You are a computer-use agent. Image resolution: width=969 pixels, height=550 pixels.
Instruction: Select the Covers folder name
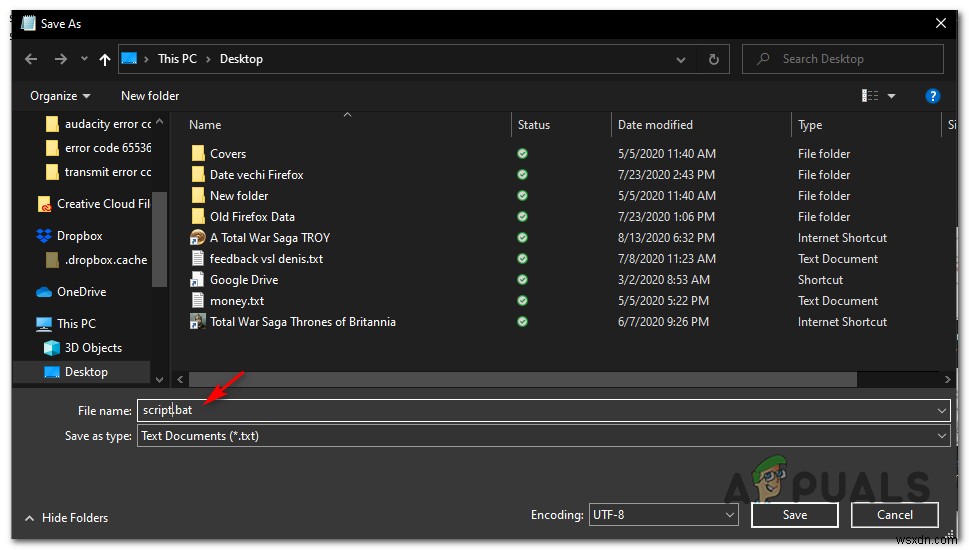point(228,154)
